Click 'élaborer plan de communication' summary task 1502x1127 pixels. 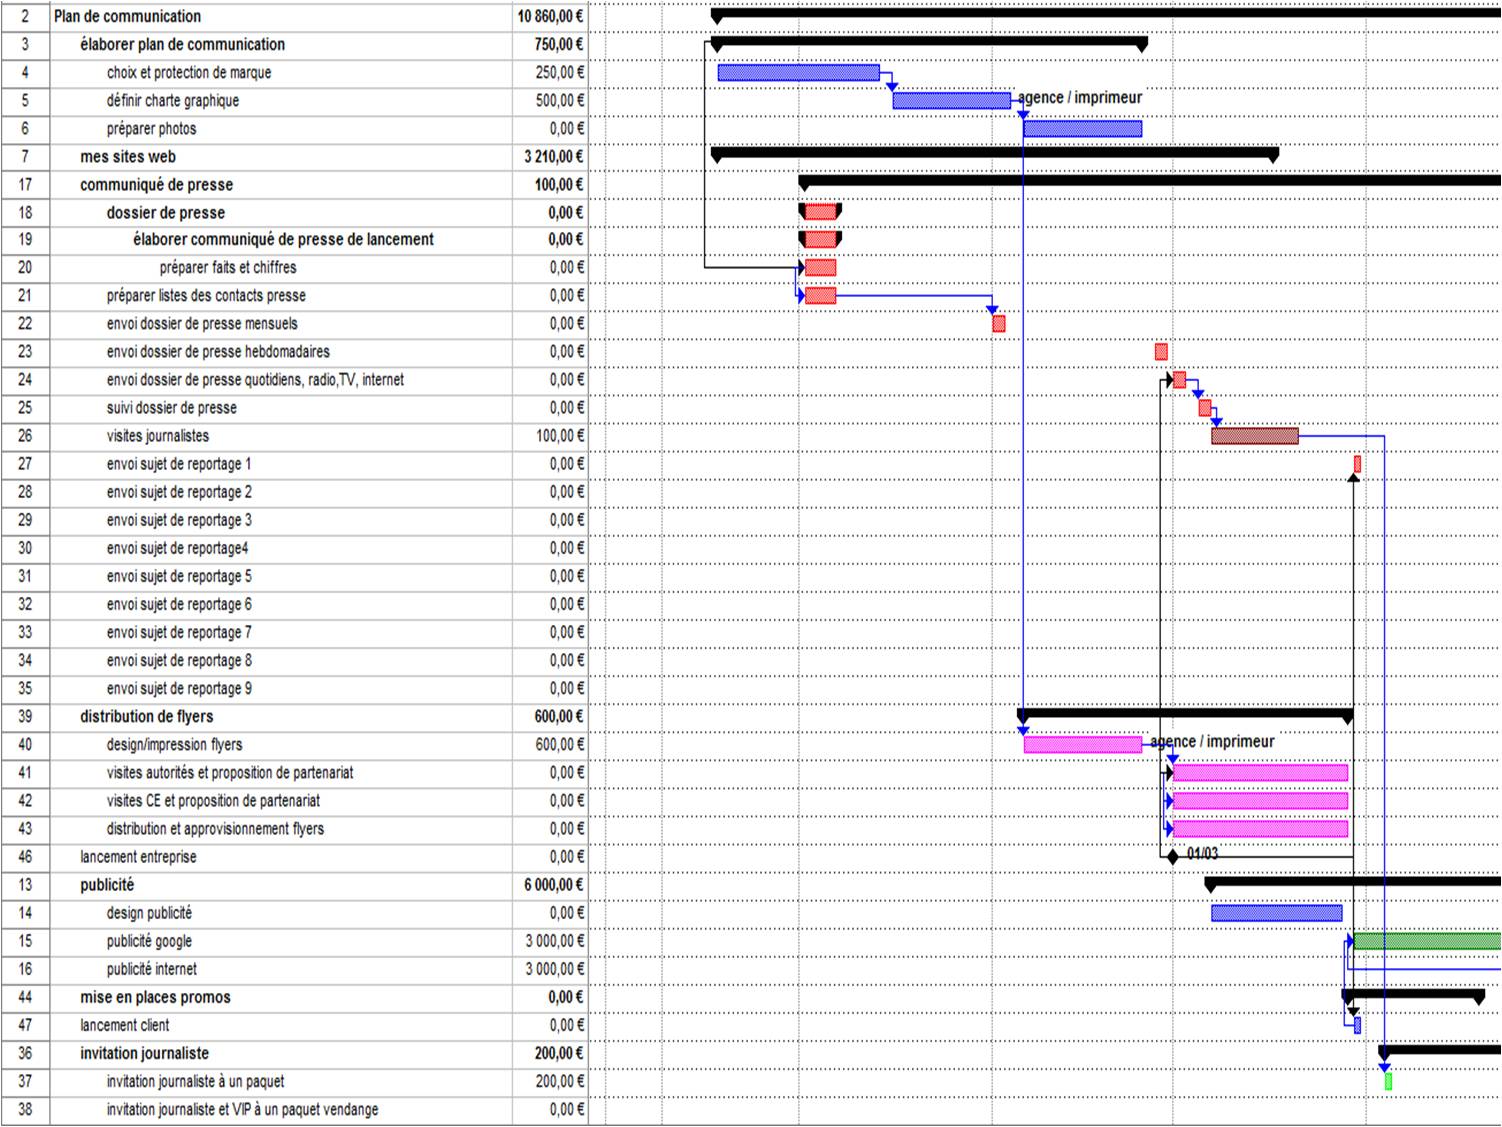click(182, 44)
